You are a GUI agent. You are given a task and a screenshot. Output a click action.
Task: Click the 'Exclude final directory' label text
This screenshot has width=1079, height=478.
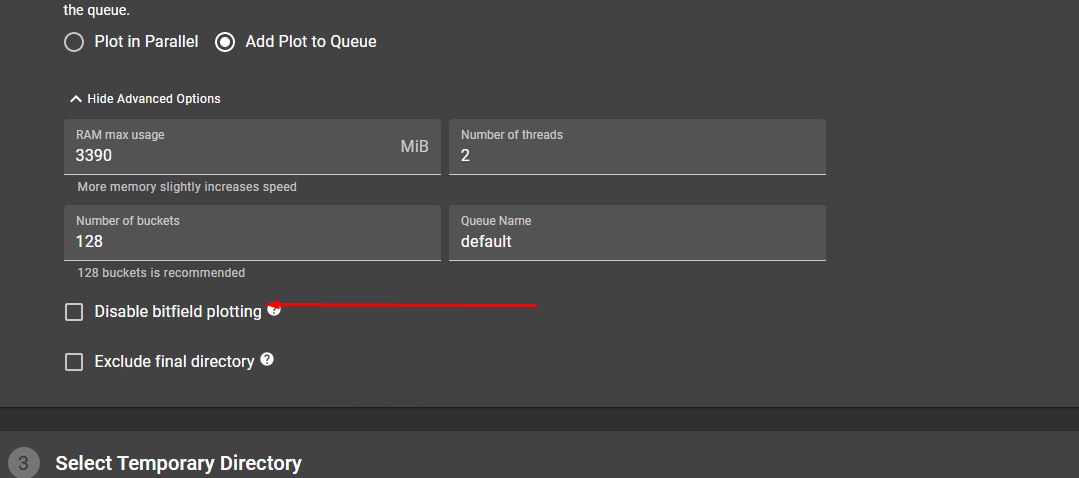point(174,362)
